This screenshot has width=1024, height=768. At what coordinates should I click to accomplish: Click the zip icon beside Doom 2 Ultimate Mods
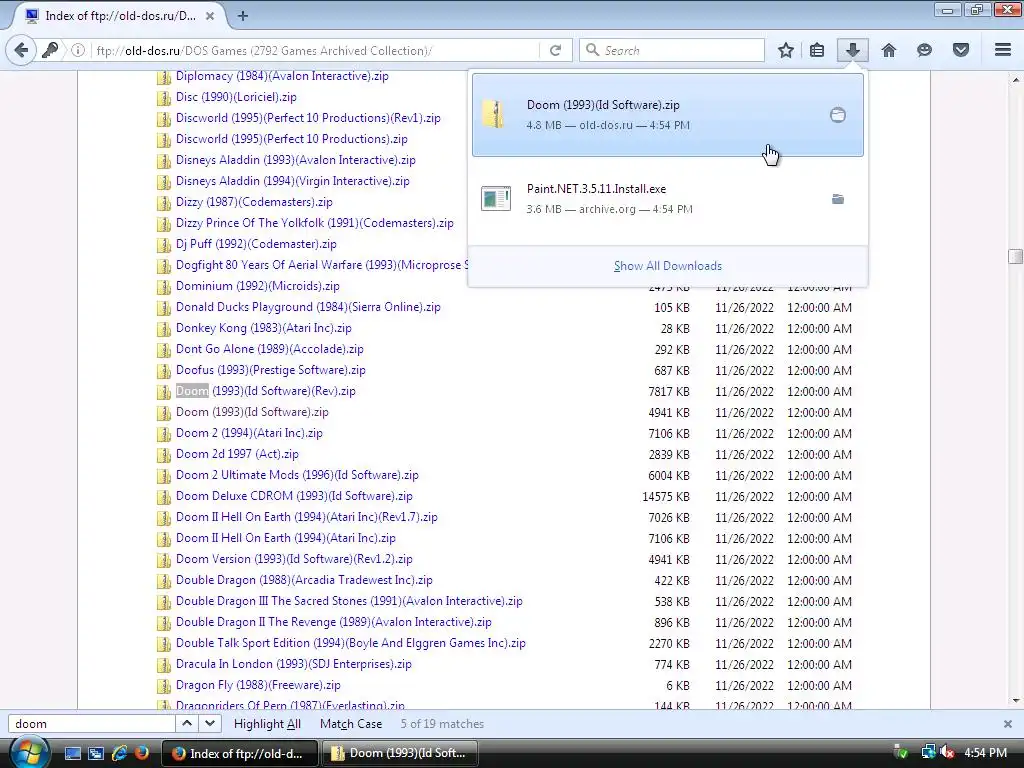163,476
